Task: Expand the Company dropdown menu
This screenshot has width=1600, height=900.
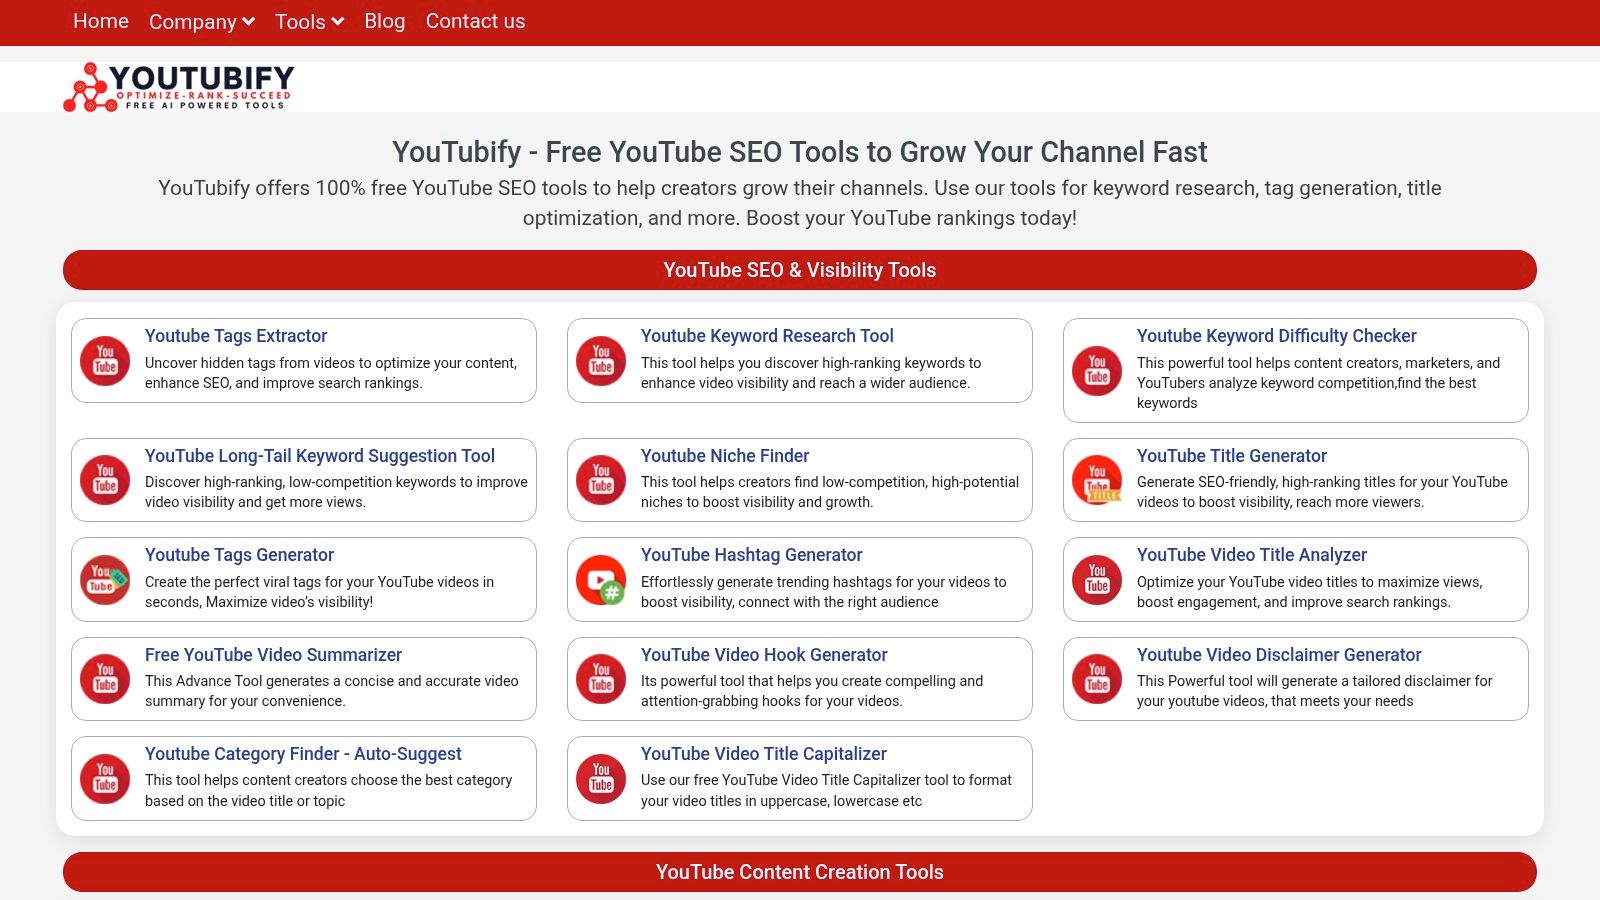Action: coord(201,21)
